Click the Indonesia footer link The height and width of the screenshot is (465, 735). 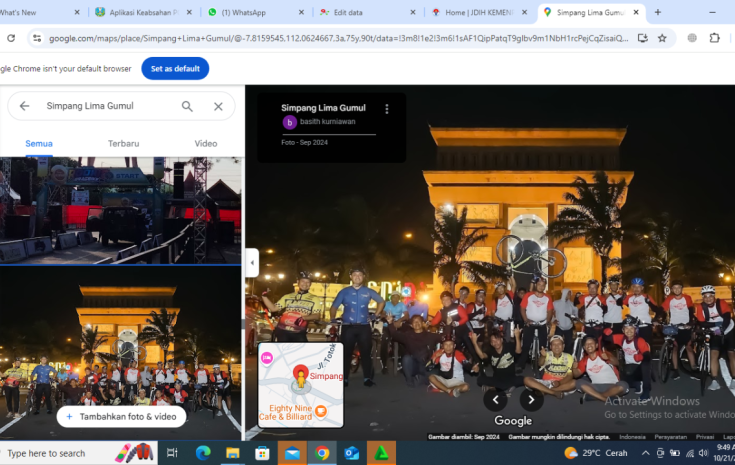click(x=632, y=437)
